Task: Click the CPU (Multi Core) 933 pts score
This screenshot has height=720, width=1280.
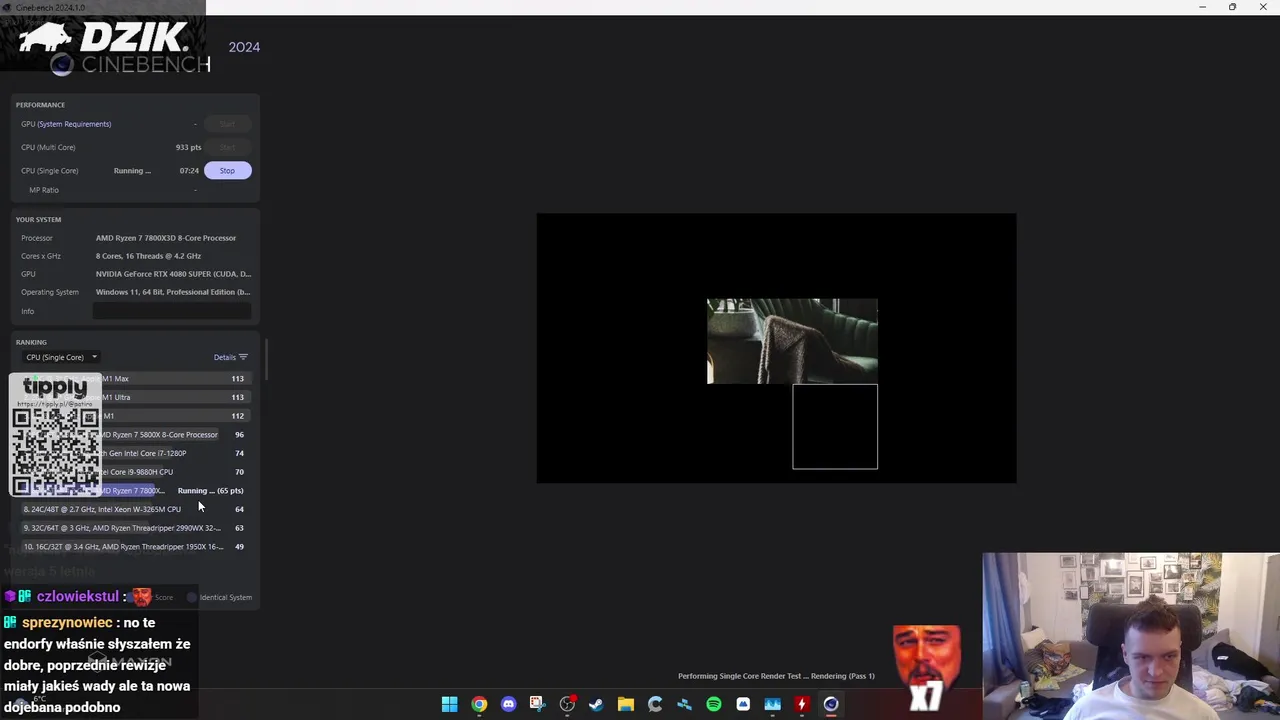Action: (188, 147)
